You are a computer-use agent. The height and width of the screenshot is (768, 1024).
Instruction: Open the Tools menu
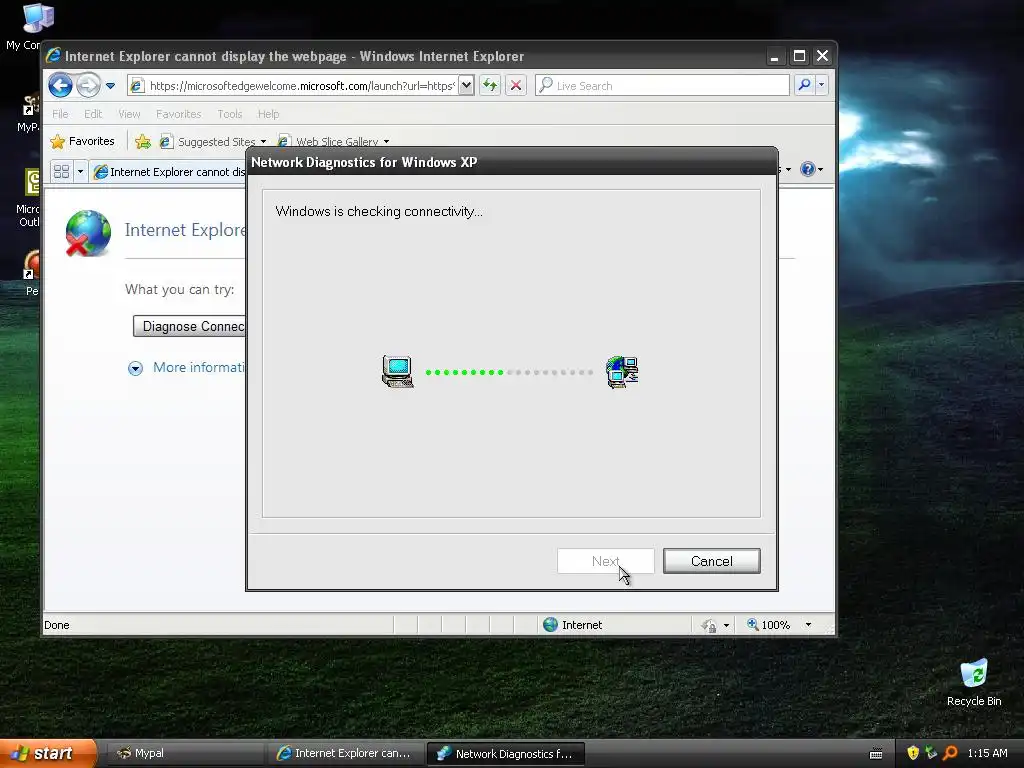230,114
